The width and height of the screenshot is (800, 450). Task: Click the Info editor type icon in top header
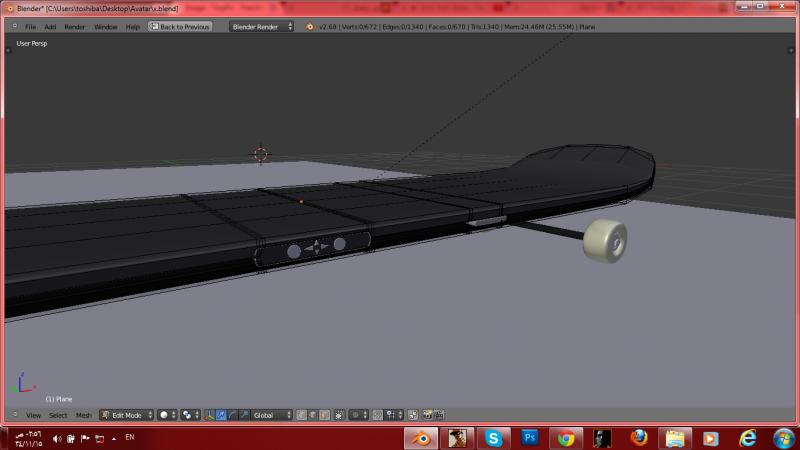click(x=14, y=27)
